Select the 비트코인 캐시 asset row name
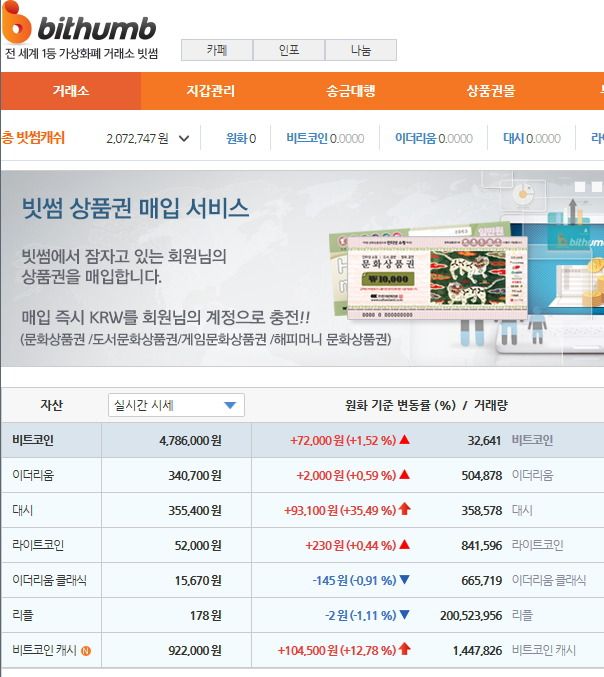Image resolution: width=604 pixels, height=677 pixels. (44, 650)
